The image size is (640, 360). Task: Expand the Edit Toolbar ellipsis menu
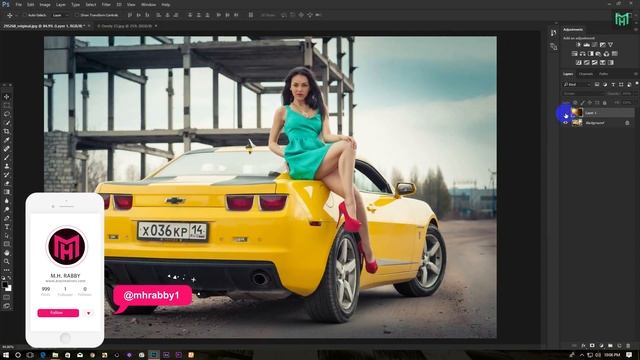[7, 270]
